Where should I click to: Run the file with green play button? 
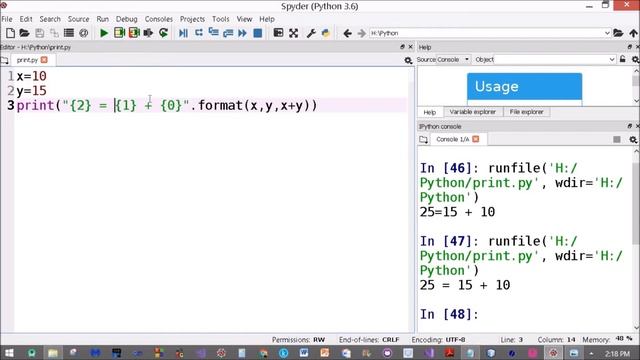tap(104, 33)
